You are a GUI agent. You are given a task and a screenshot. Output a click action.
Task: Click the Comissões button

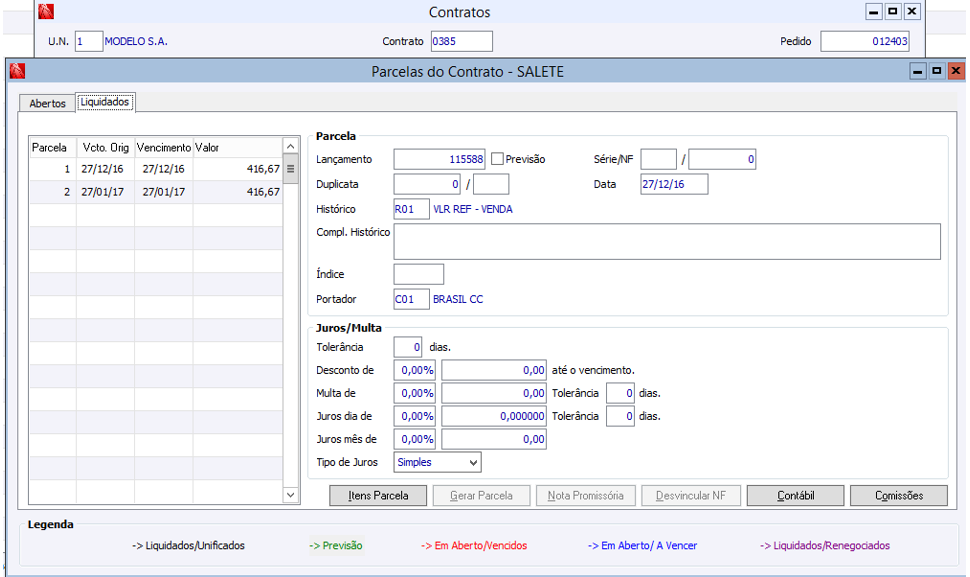(899, 495)
